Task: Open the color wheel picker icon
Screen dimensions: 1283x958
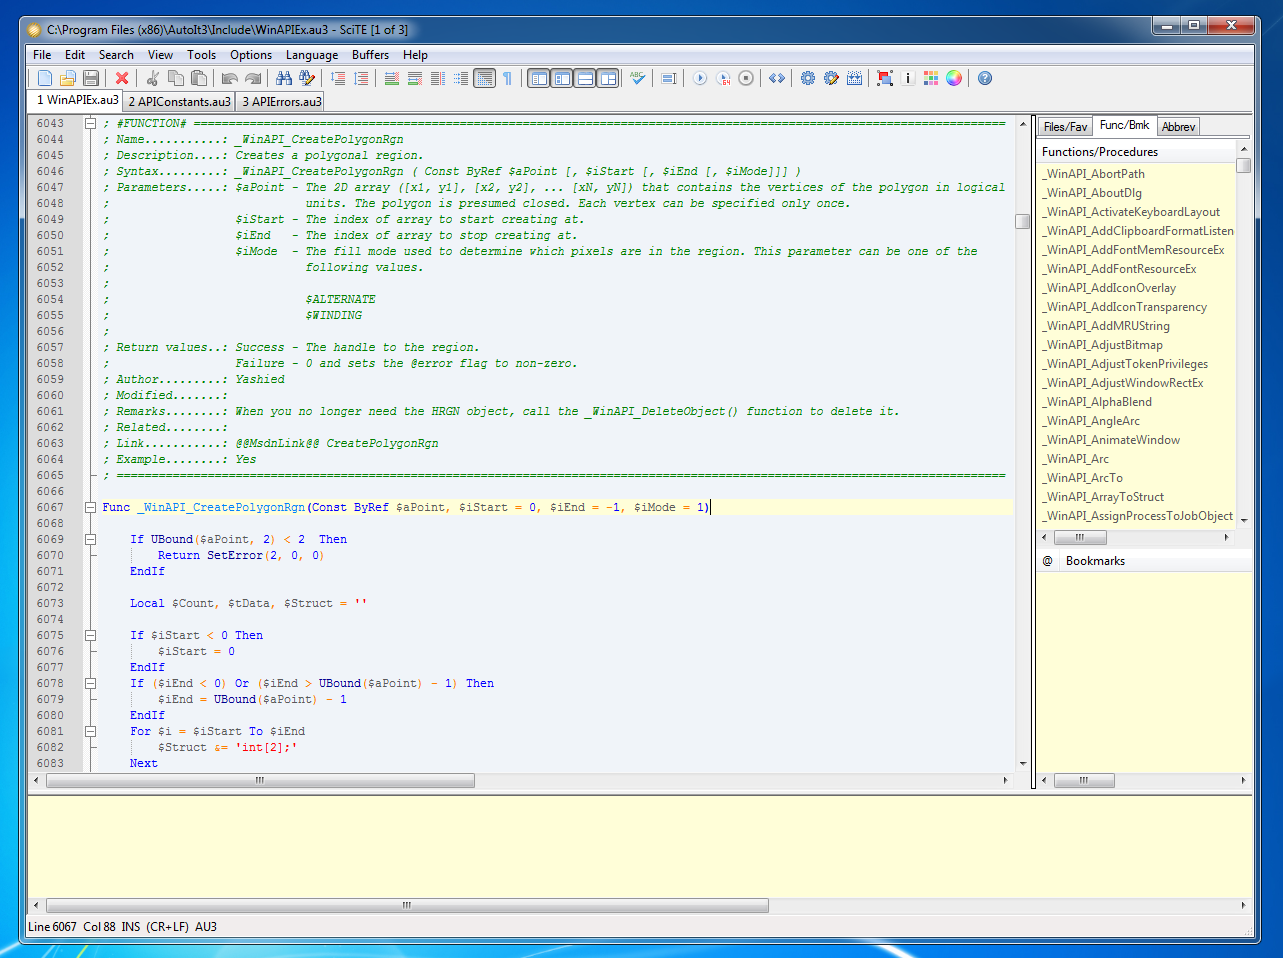Action: tap(954, 78)
